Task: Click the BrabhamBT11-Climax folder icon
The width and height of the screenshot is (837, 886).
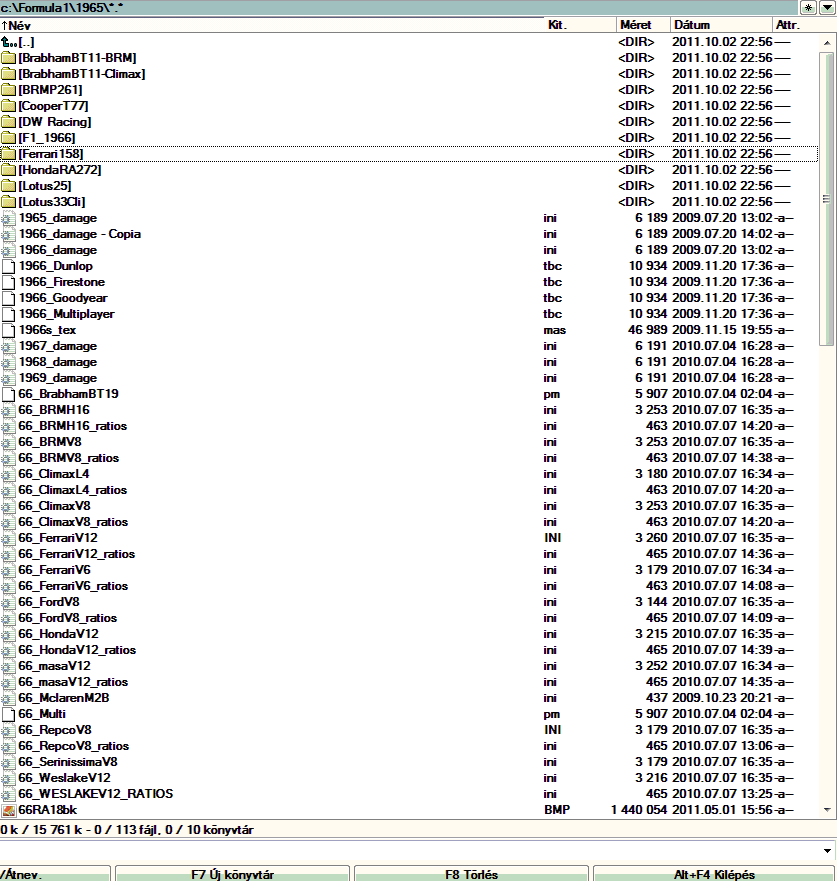Action: (8, 74)
